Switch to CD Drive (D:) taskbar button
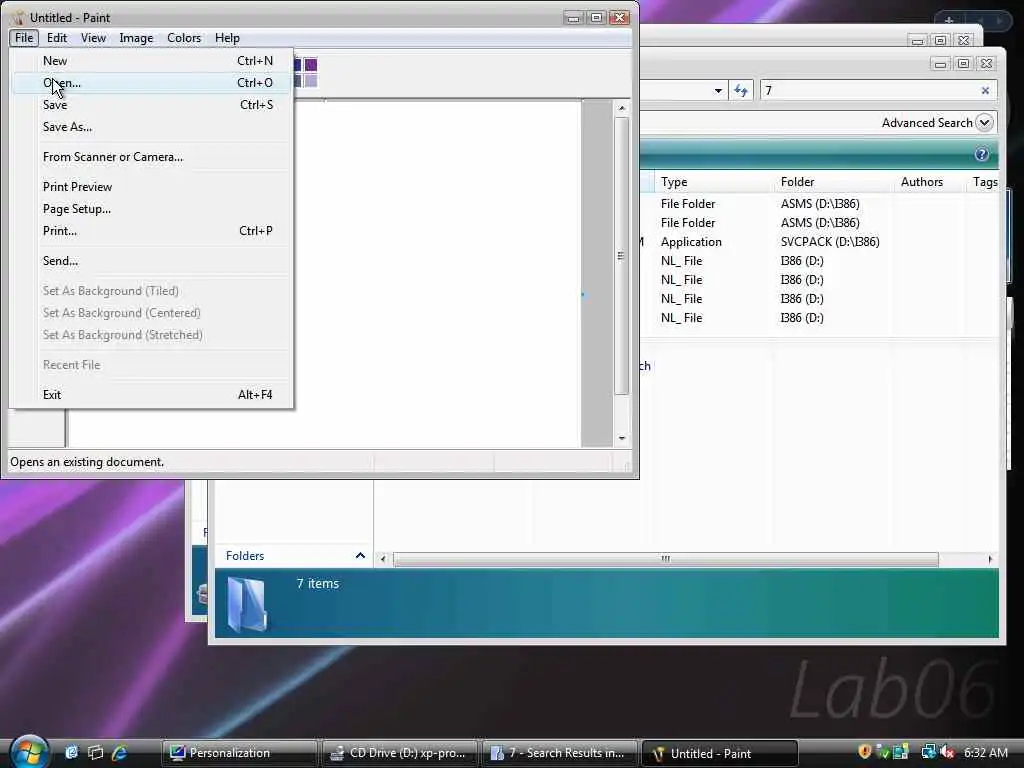 [400, 753]
